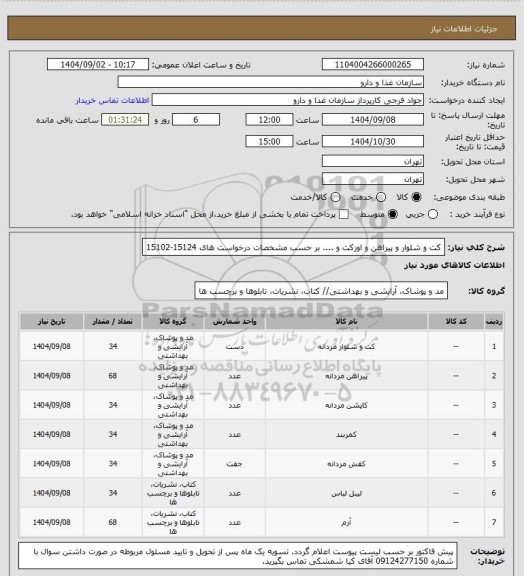The height and width of the screenshot is (576, 524).
Task: Click the گروه کالا table column header
Action: tap(173, 321)
